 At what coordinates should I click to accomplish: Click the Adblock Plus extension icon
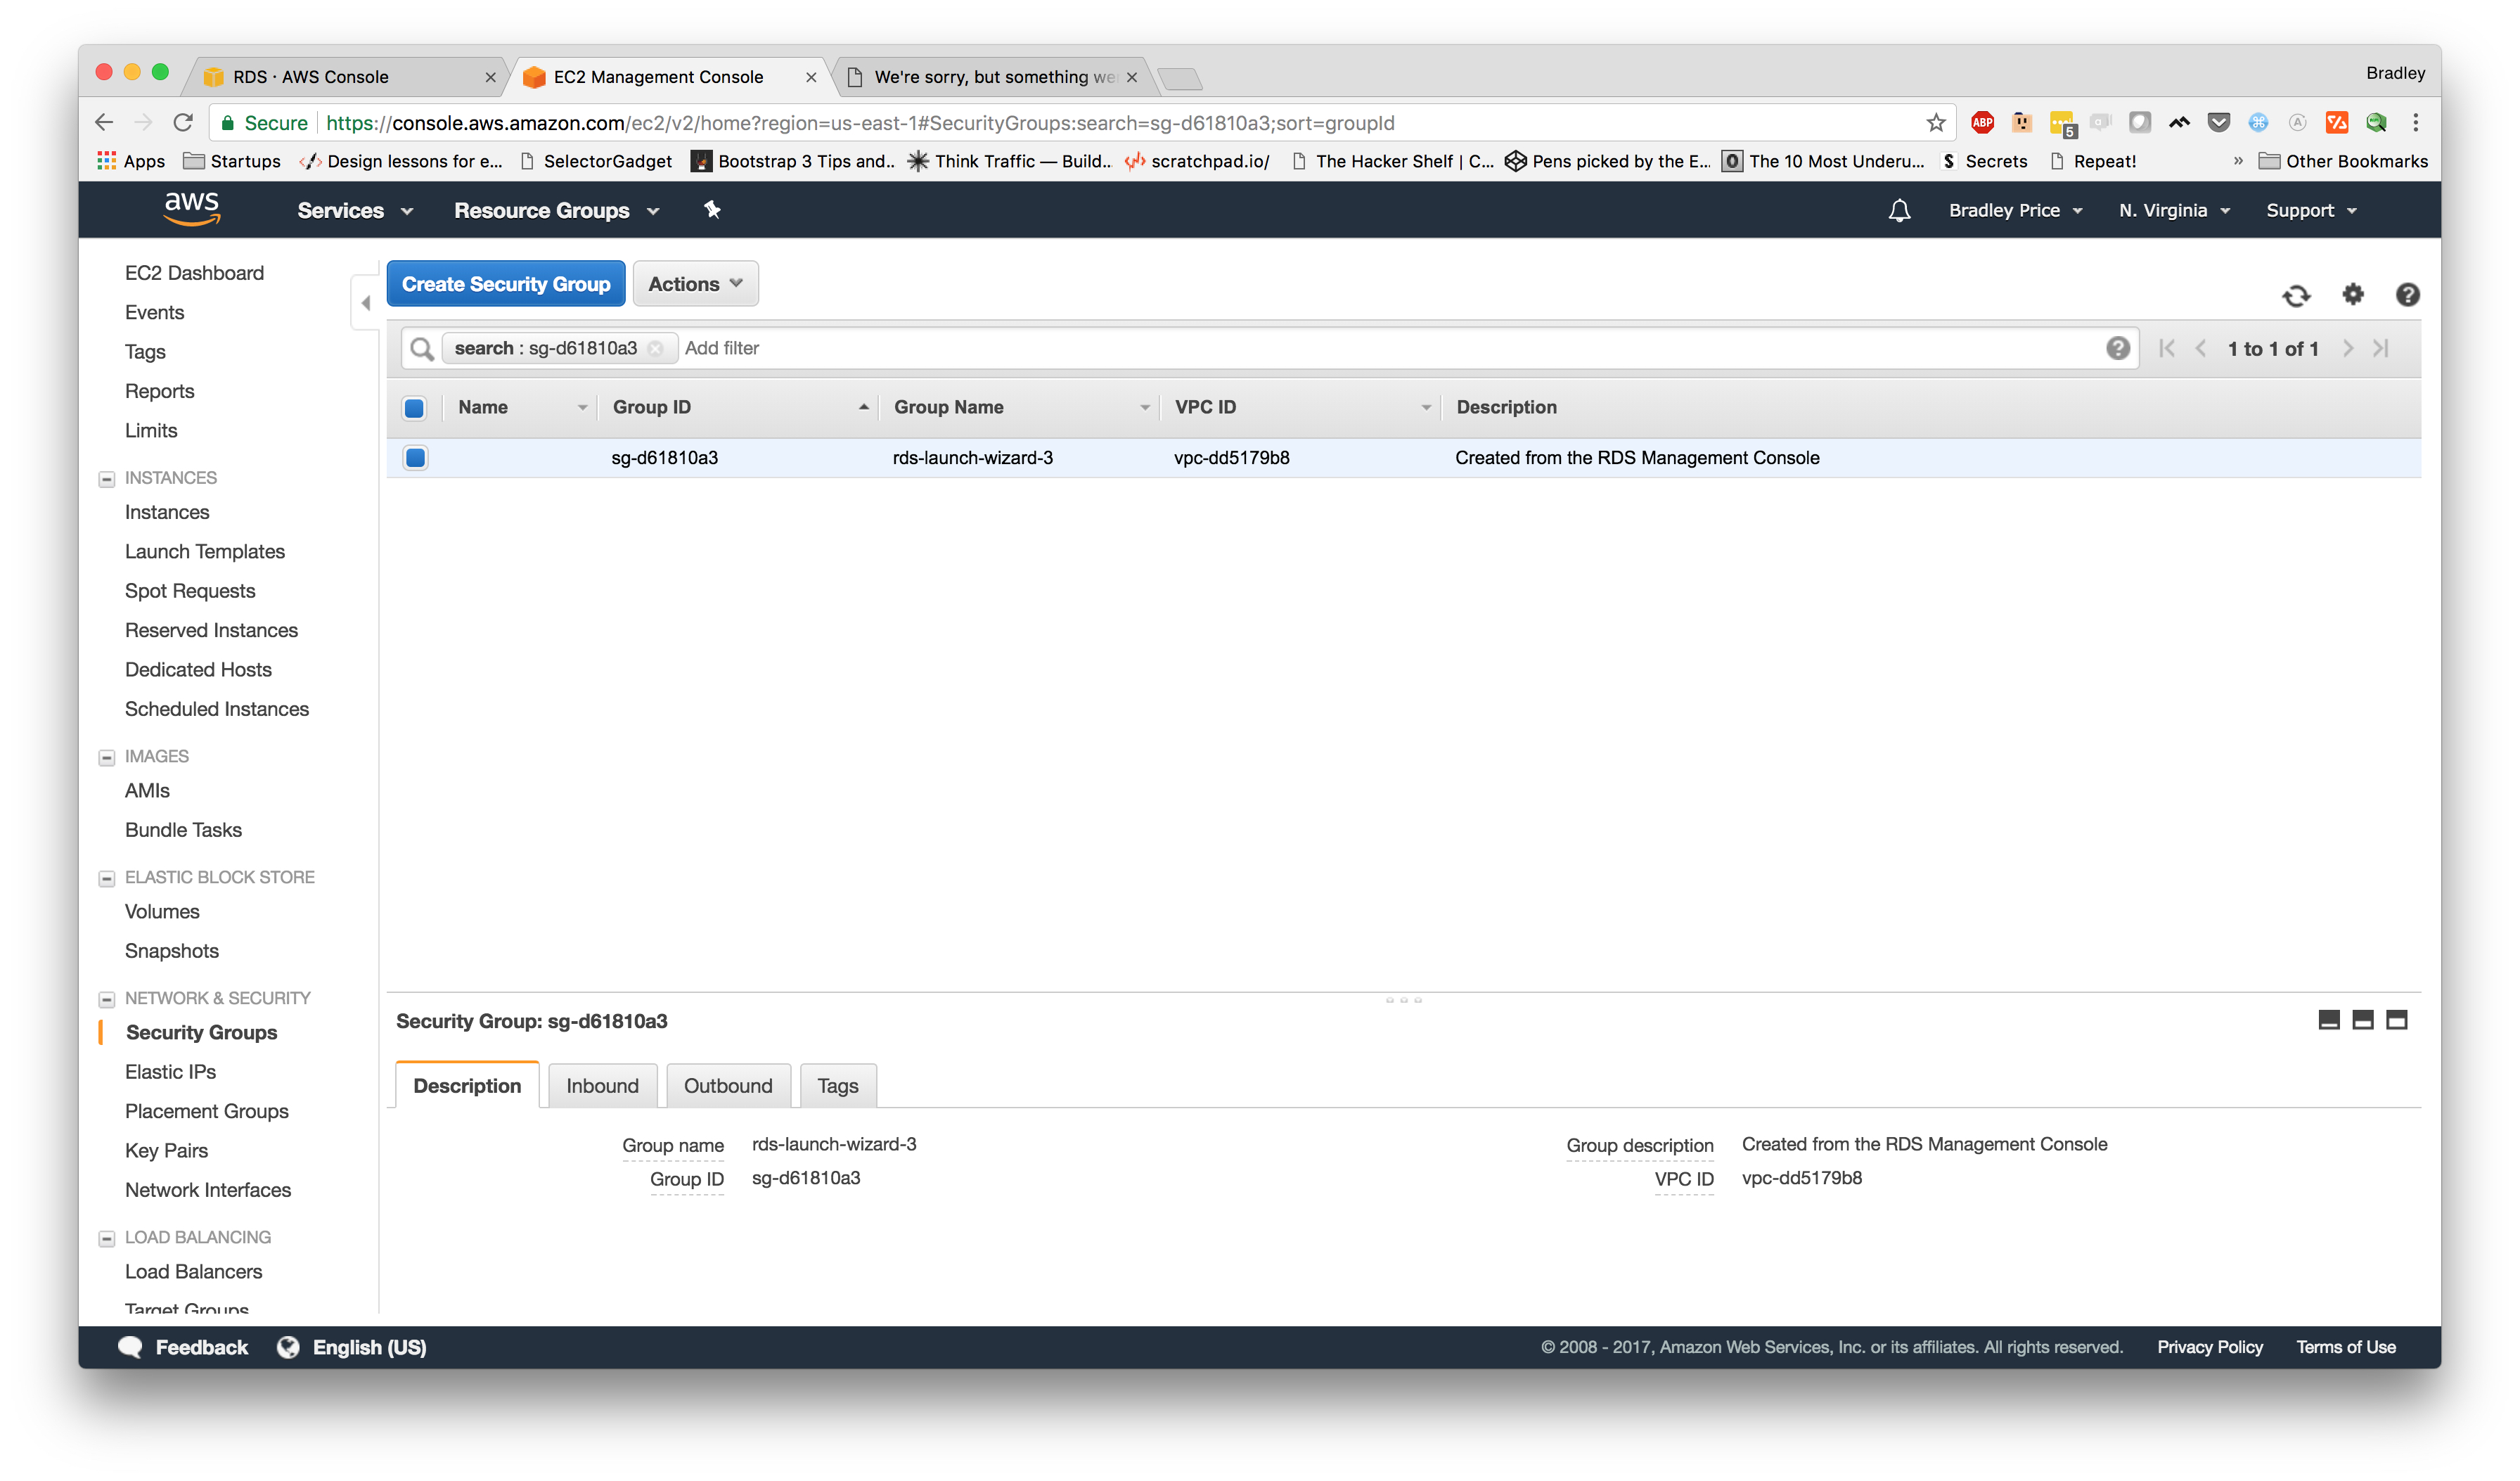(1982, 123)
